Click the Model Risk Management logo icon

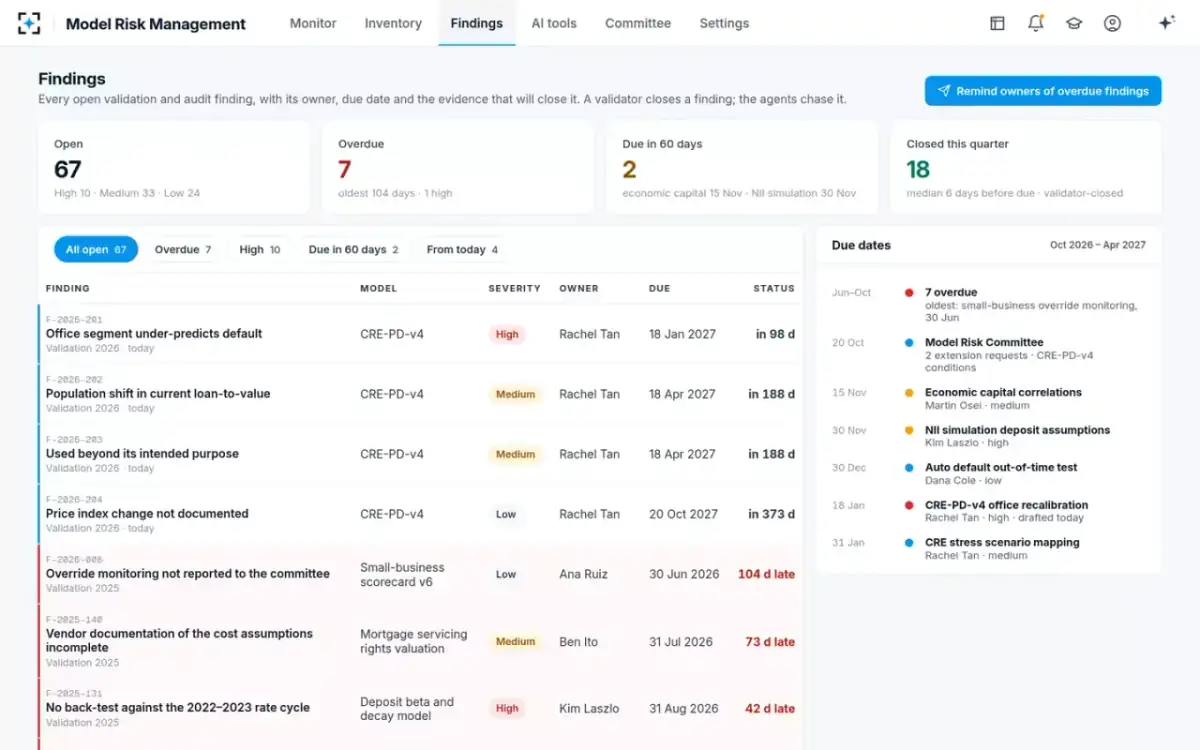(29, 23)
